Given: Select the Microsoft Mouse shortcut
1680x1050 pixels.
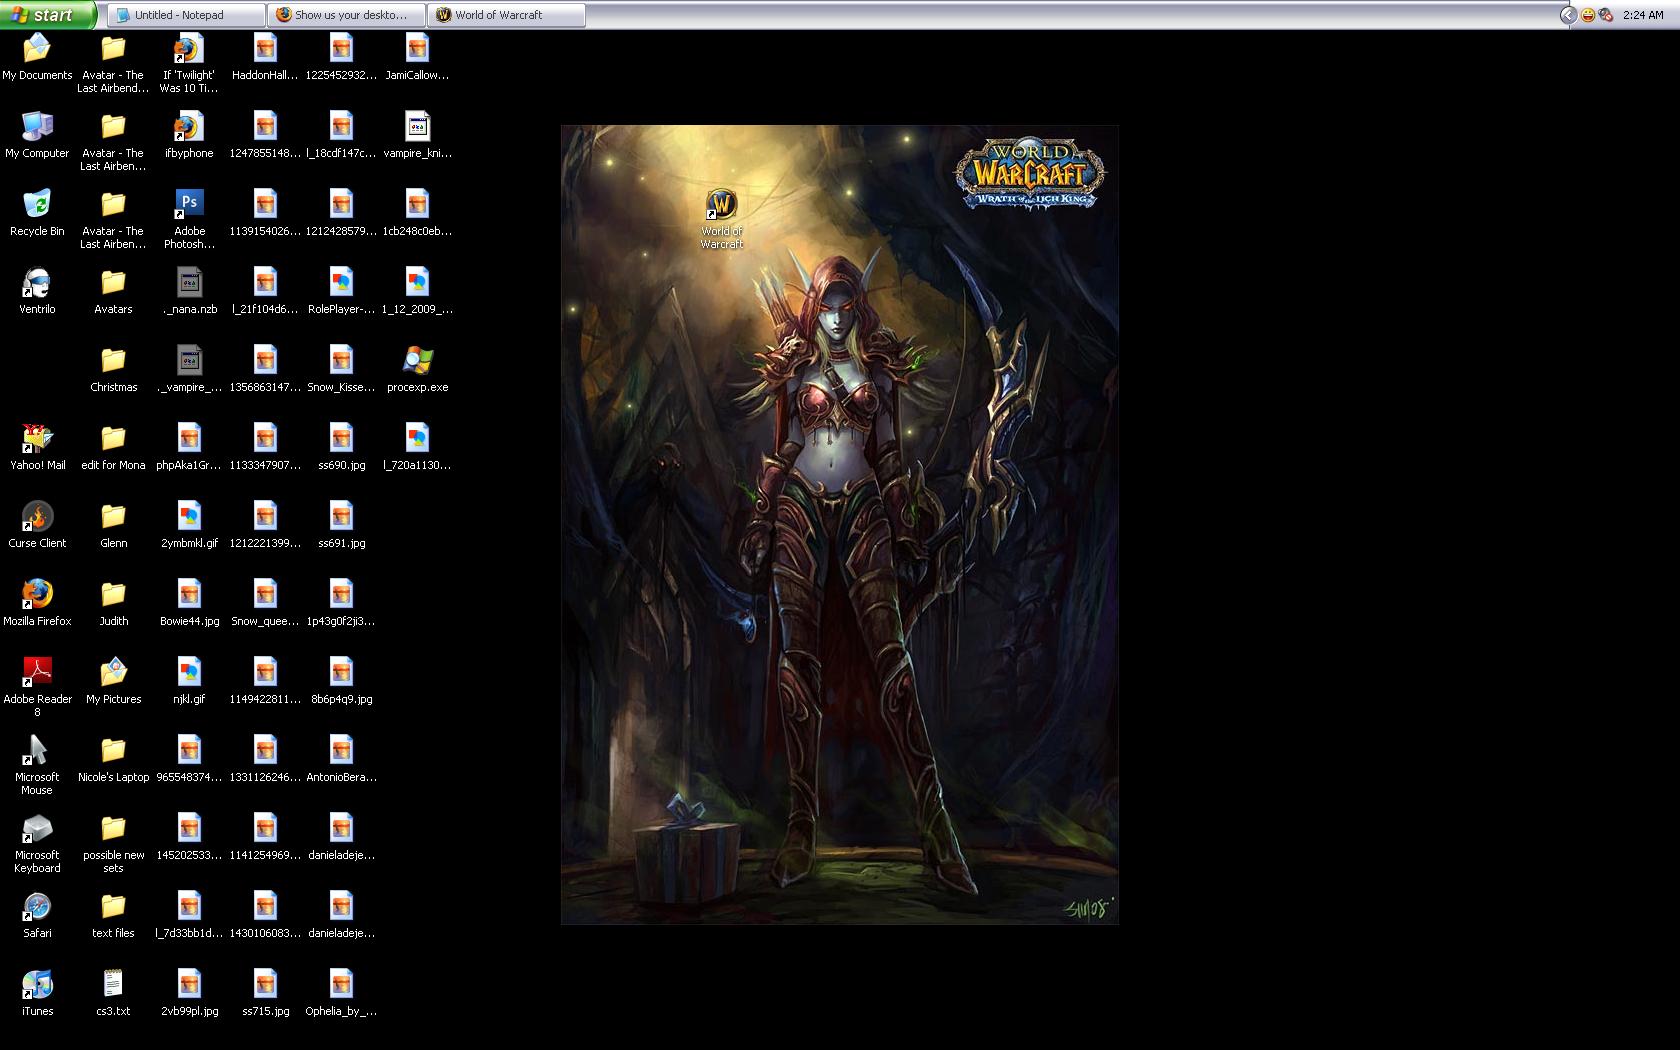Looking at the screenshot, I should (37, 765).
